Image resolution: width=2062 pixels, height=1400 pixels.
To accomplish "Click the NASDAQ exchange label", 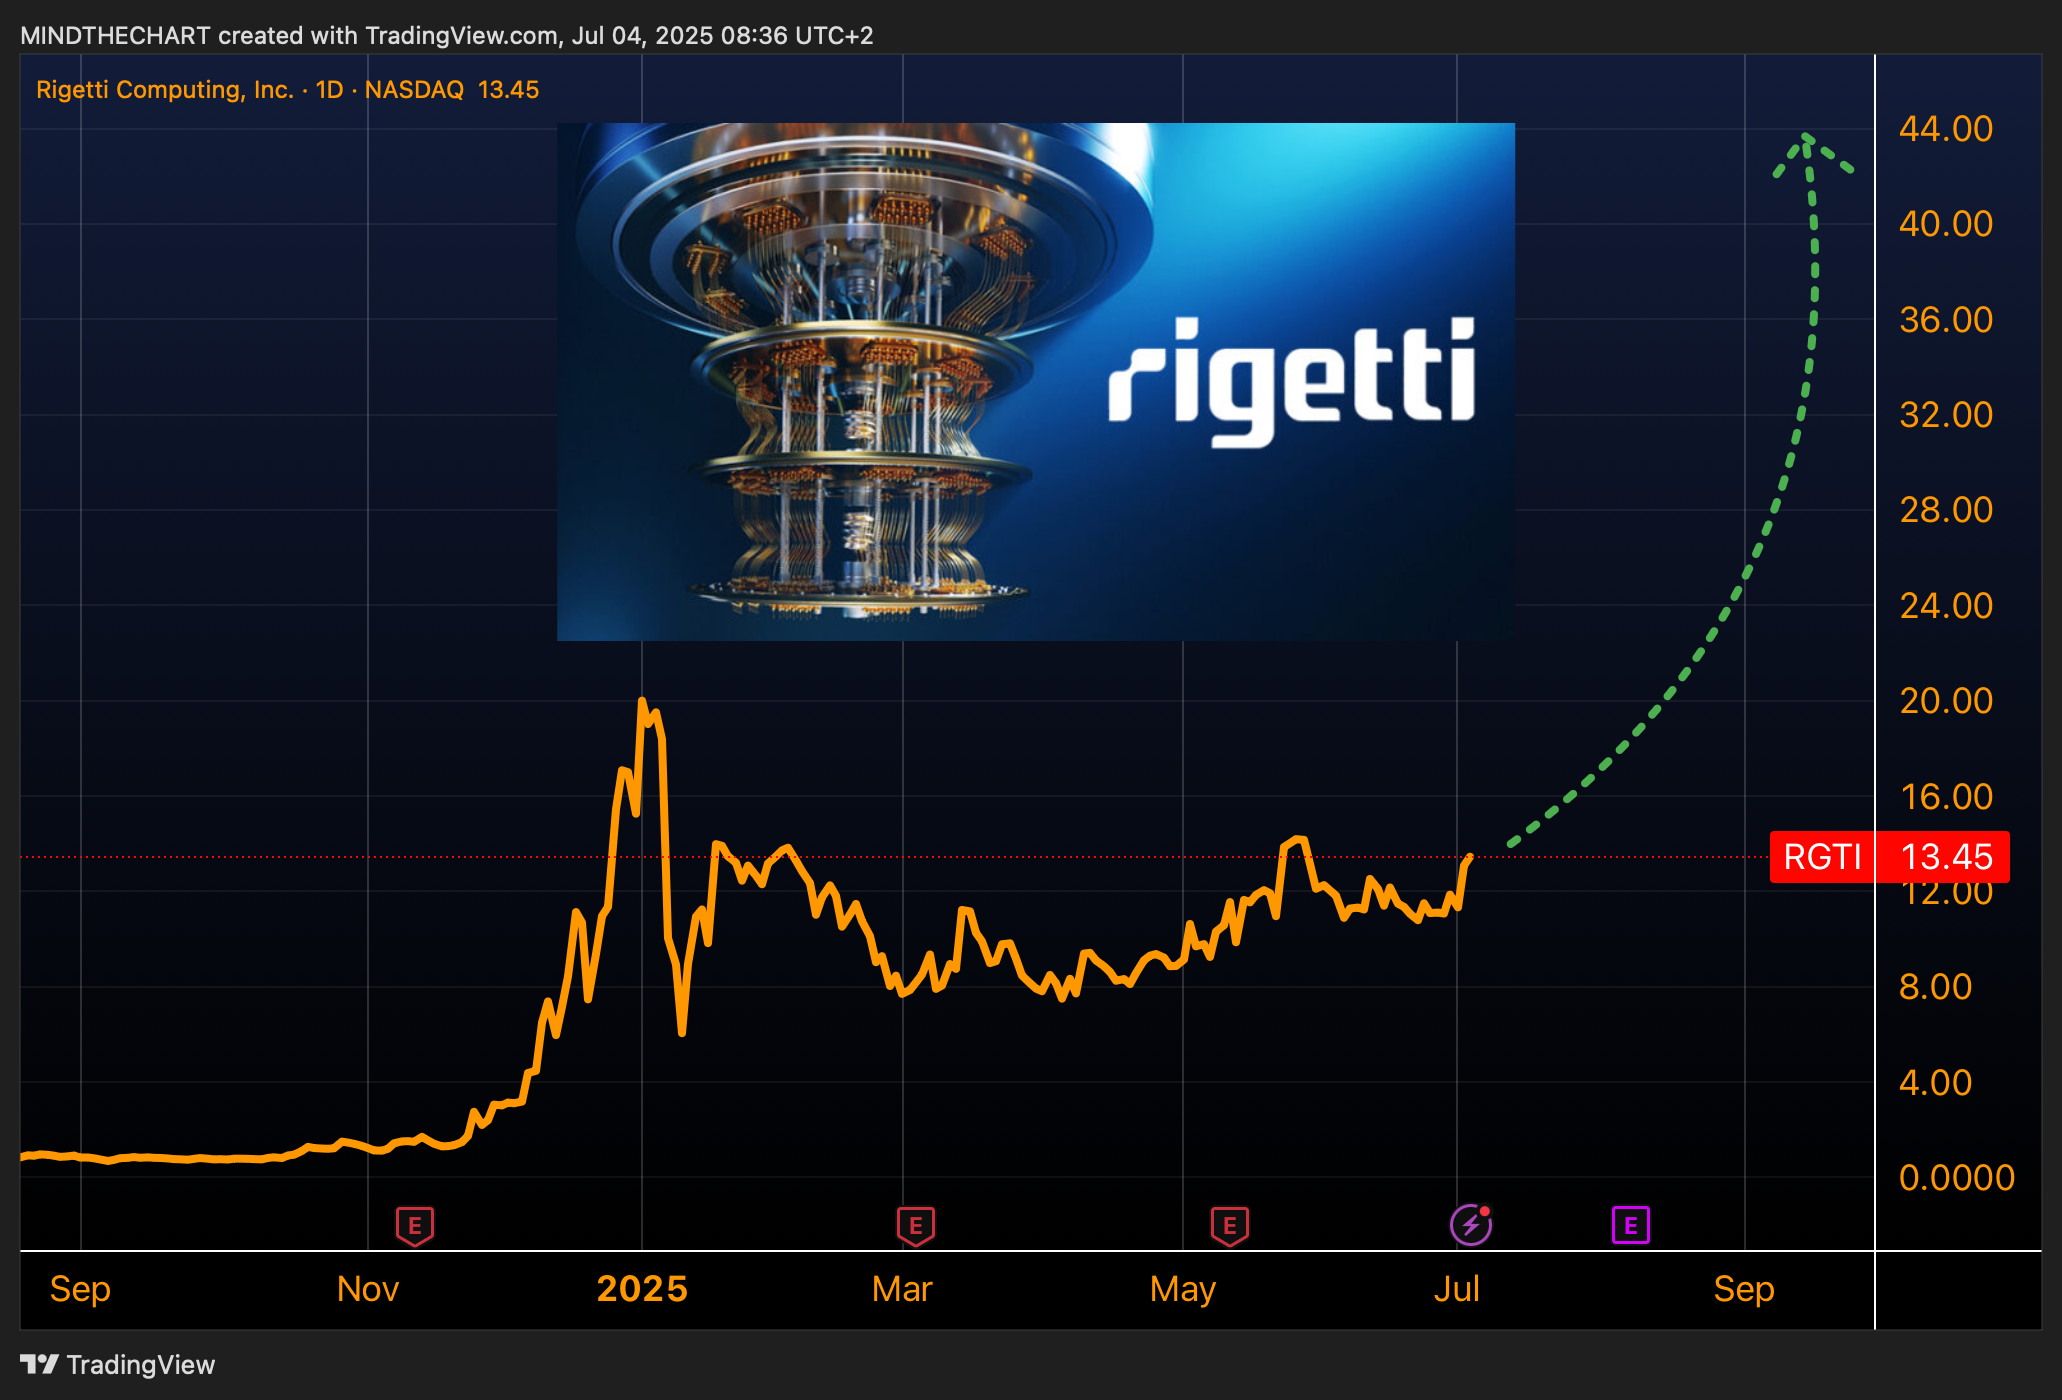I will click(x=414, y=90).
